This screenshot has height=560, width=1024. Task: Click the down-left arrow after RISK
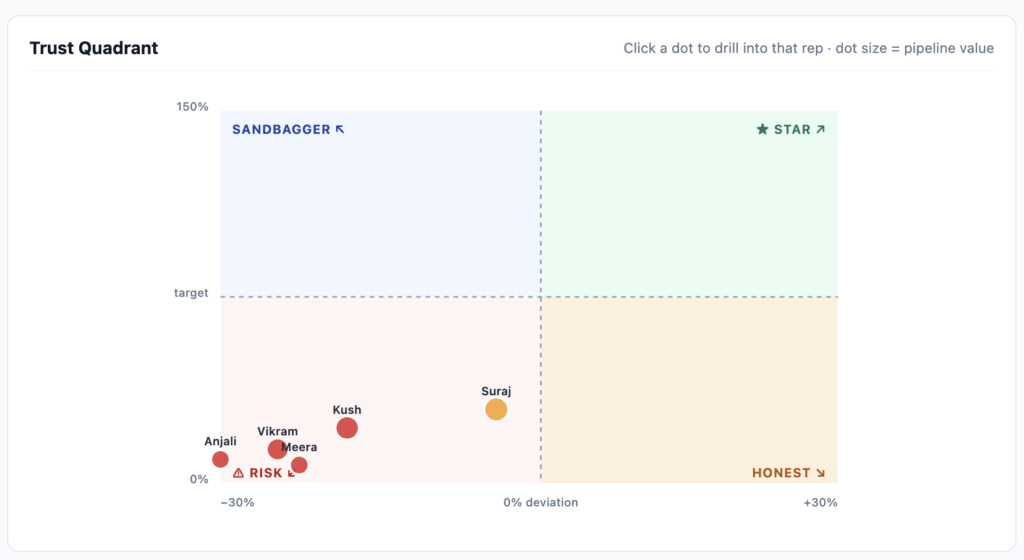tap(291, 473)
